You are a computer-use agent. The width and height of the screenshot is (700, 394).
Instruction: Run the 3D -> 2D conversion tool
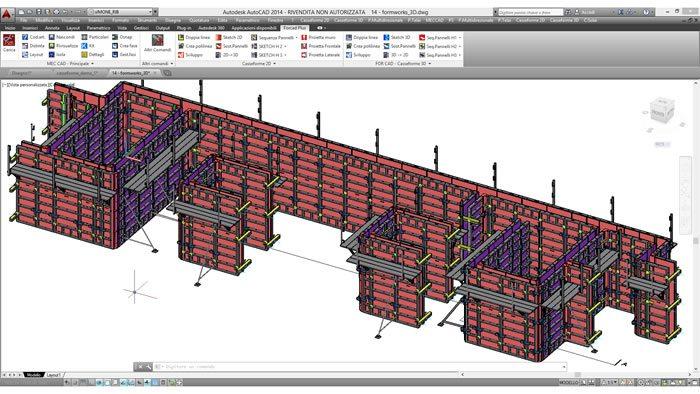pos(396,55)
